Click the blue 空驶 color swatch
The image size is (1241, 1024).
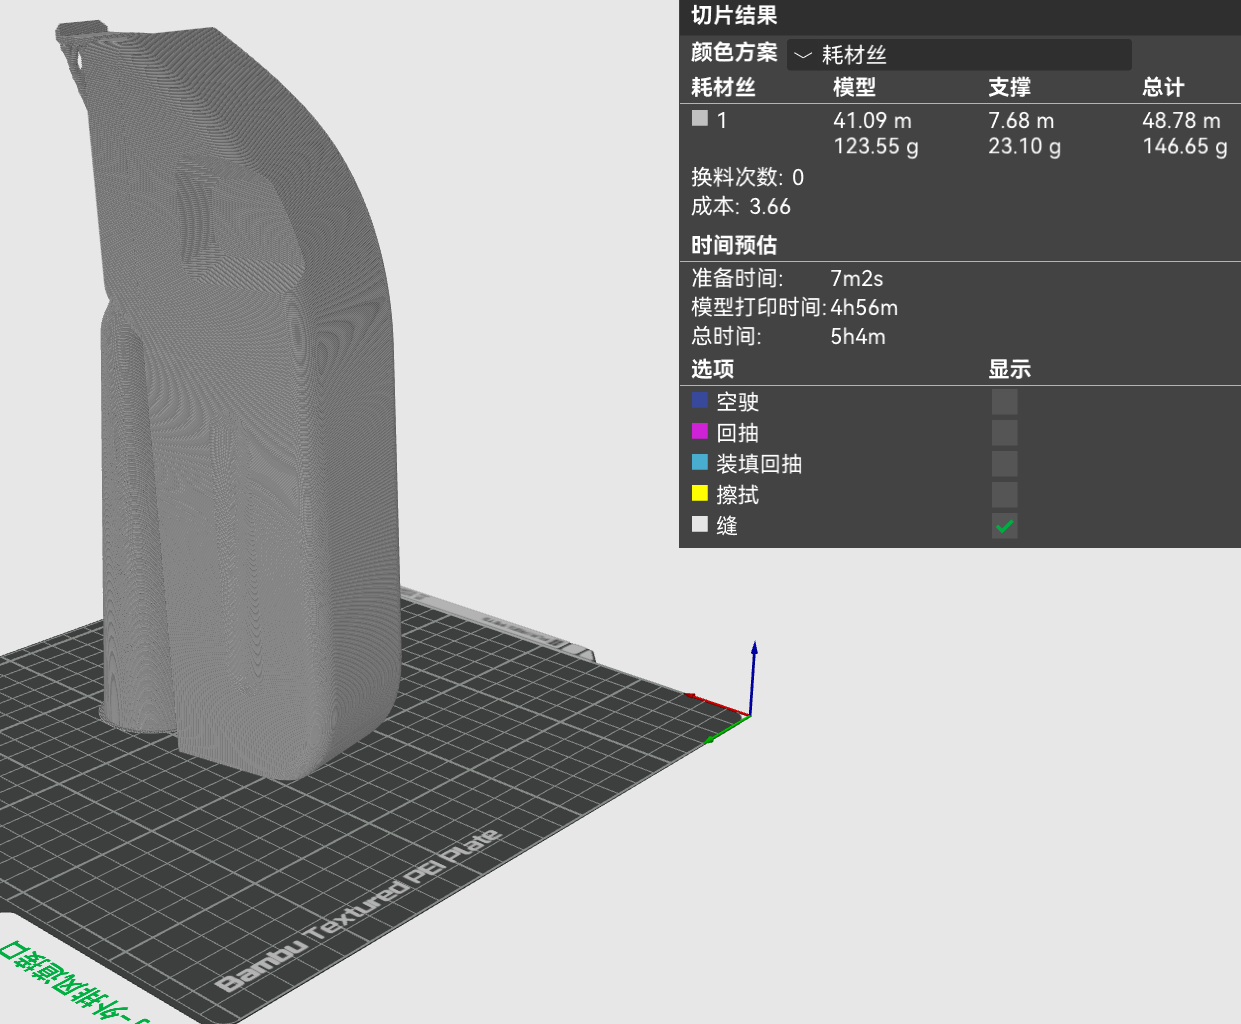pyautogui.click(x=700, y=400)
